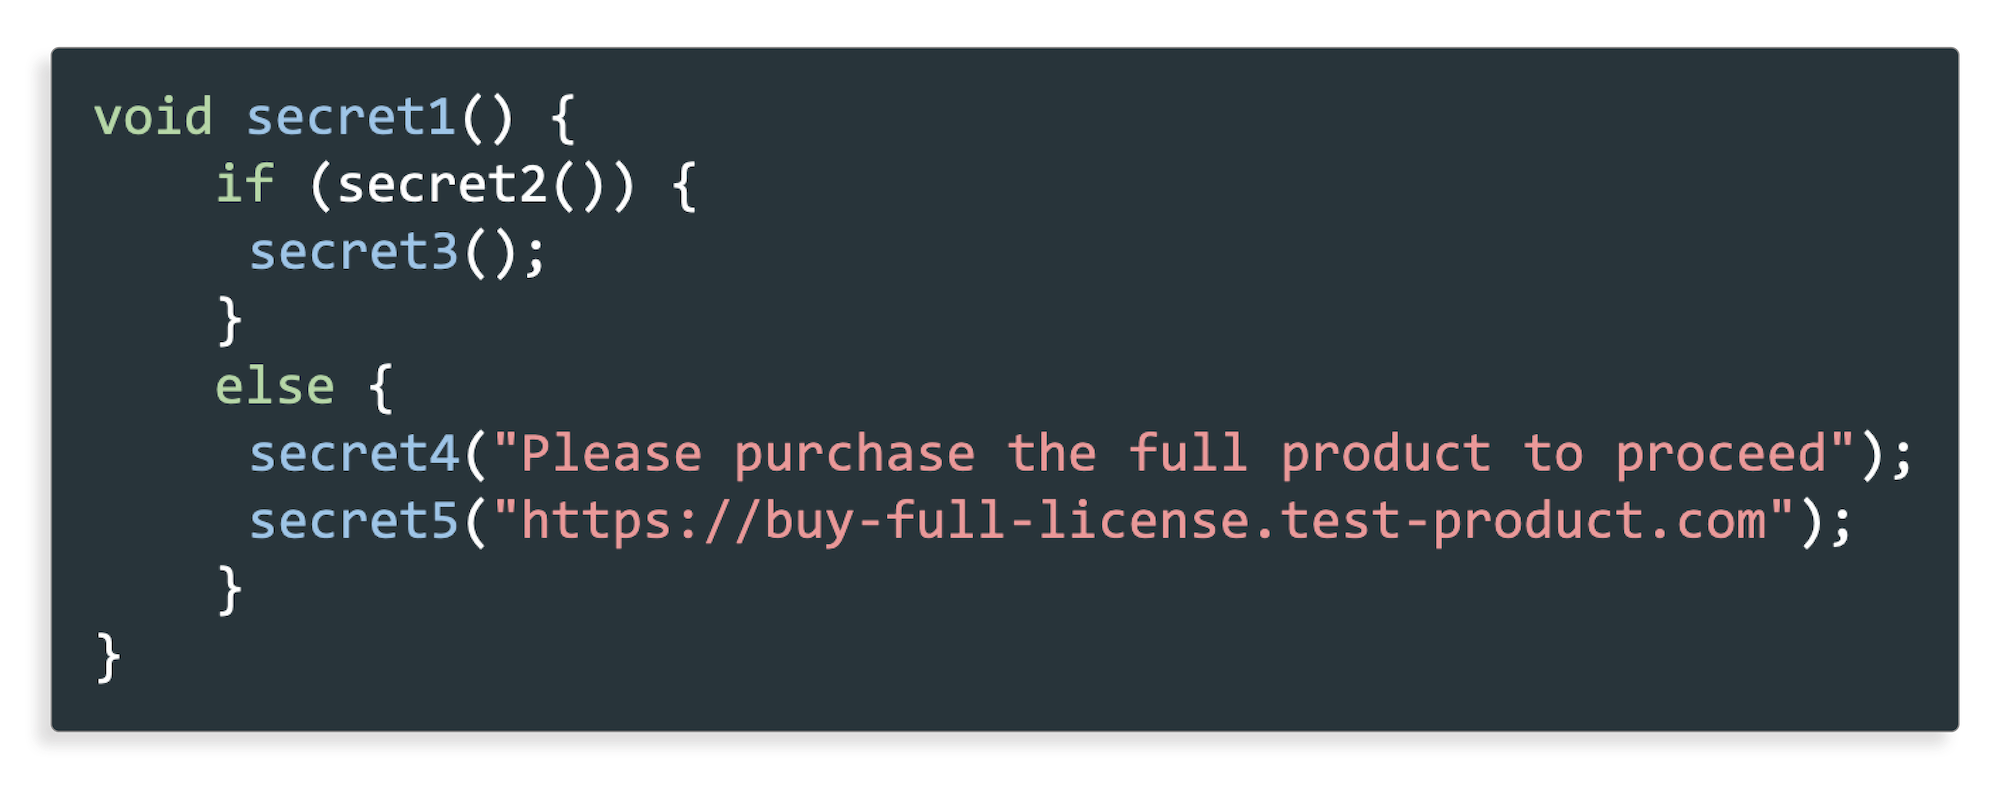Click the opening brace after else
This screenshot has height=792, width=2000.
[x=381, y=388]
